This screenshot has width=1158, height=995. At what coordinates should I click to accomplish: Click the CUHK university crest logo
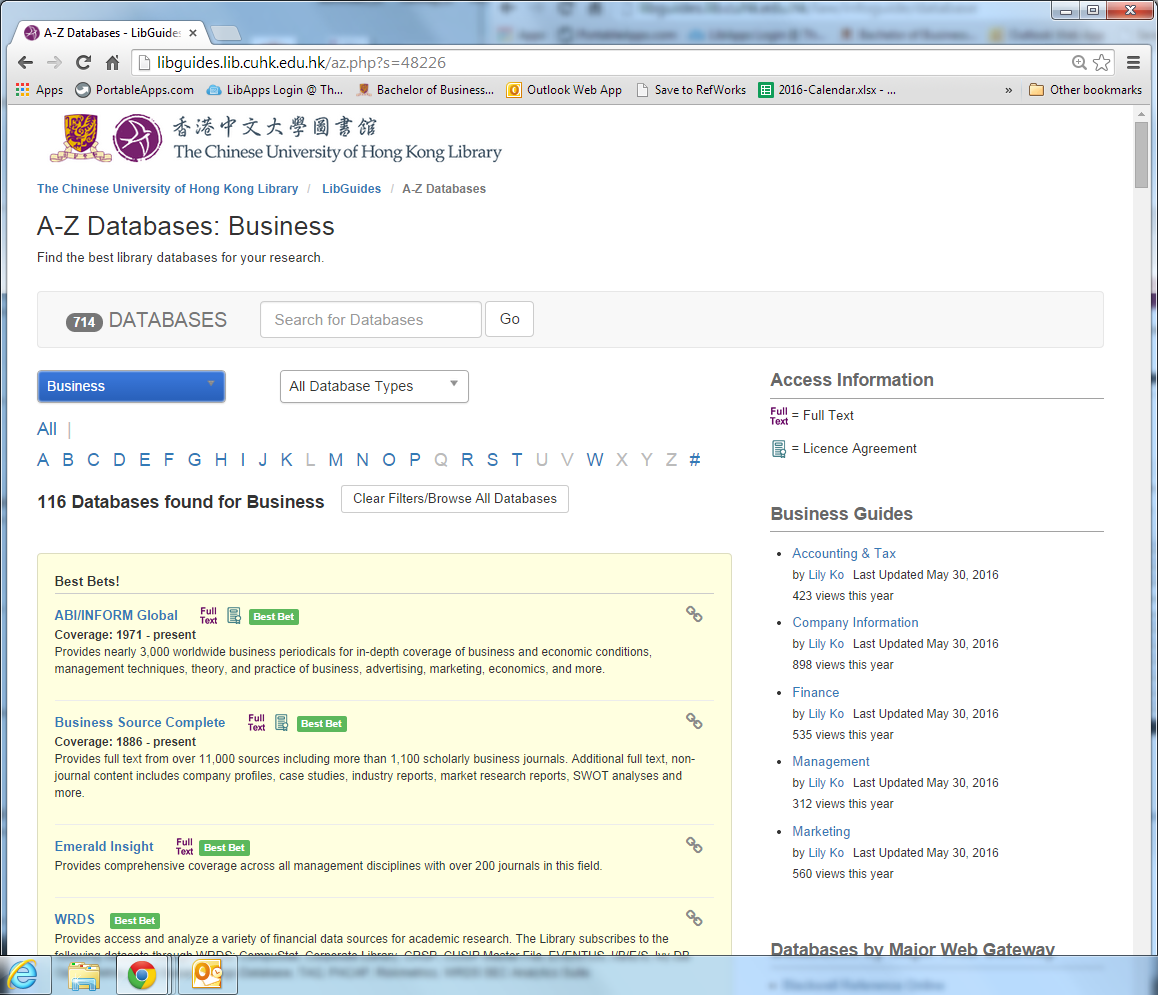click(80, 138)
